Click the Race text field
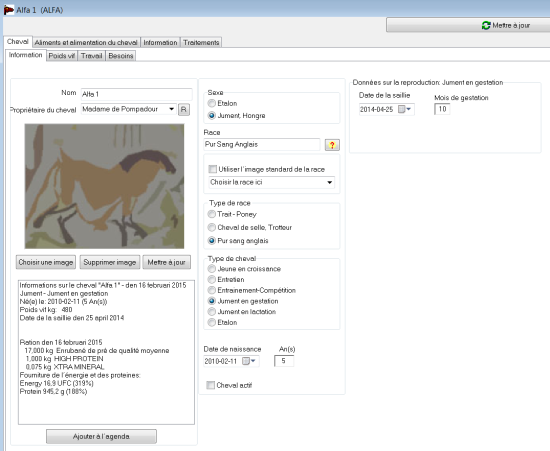The image size is (550, 451). 262,144
